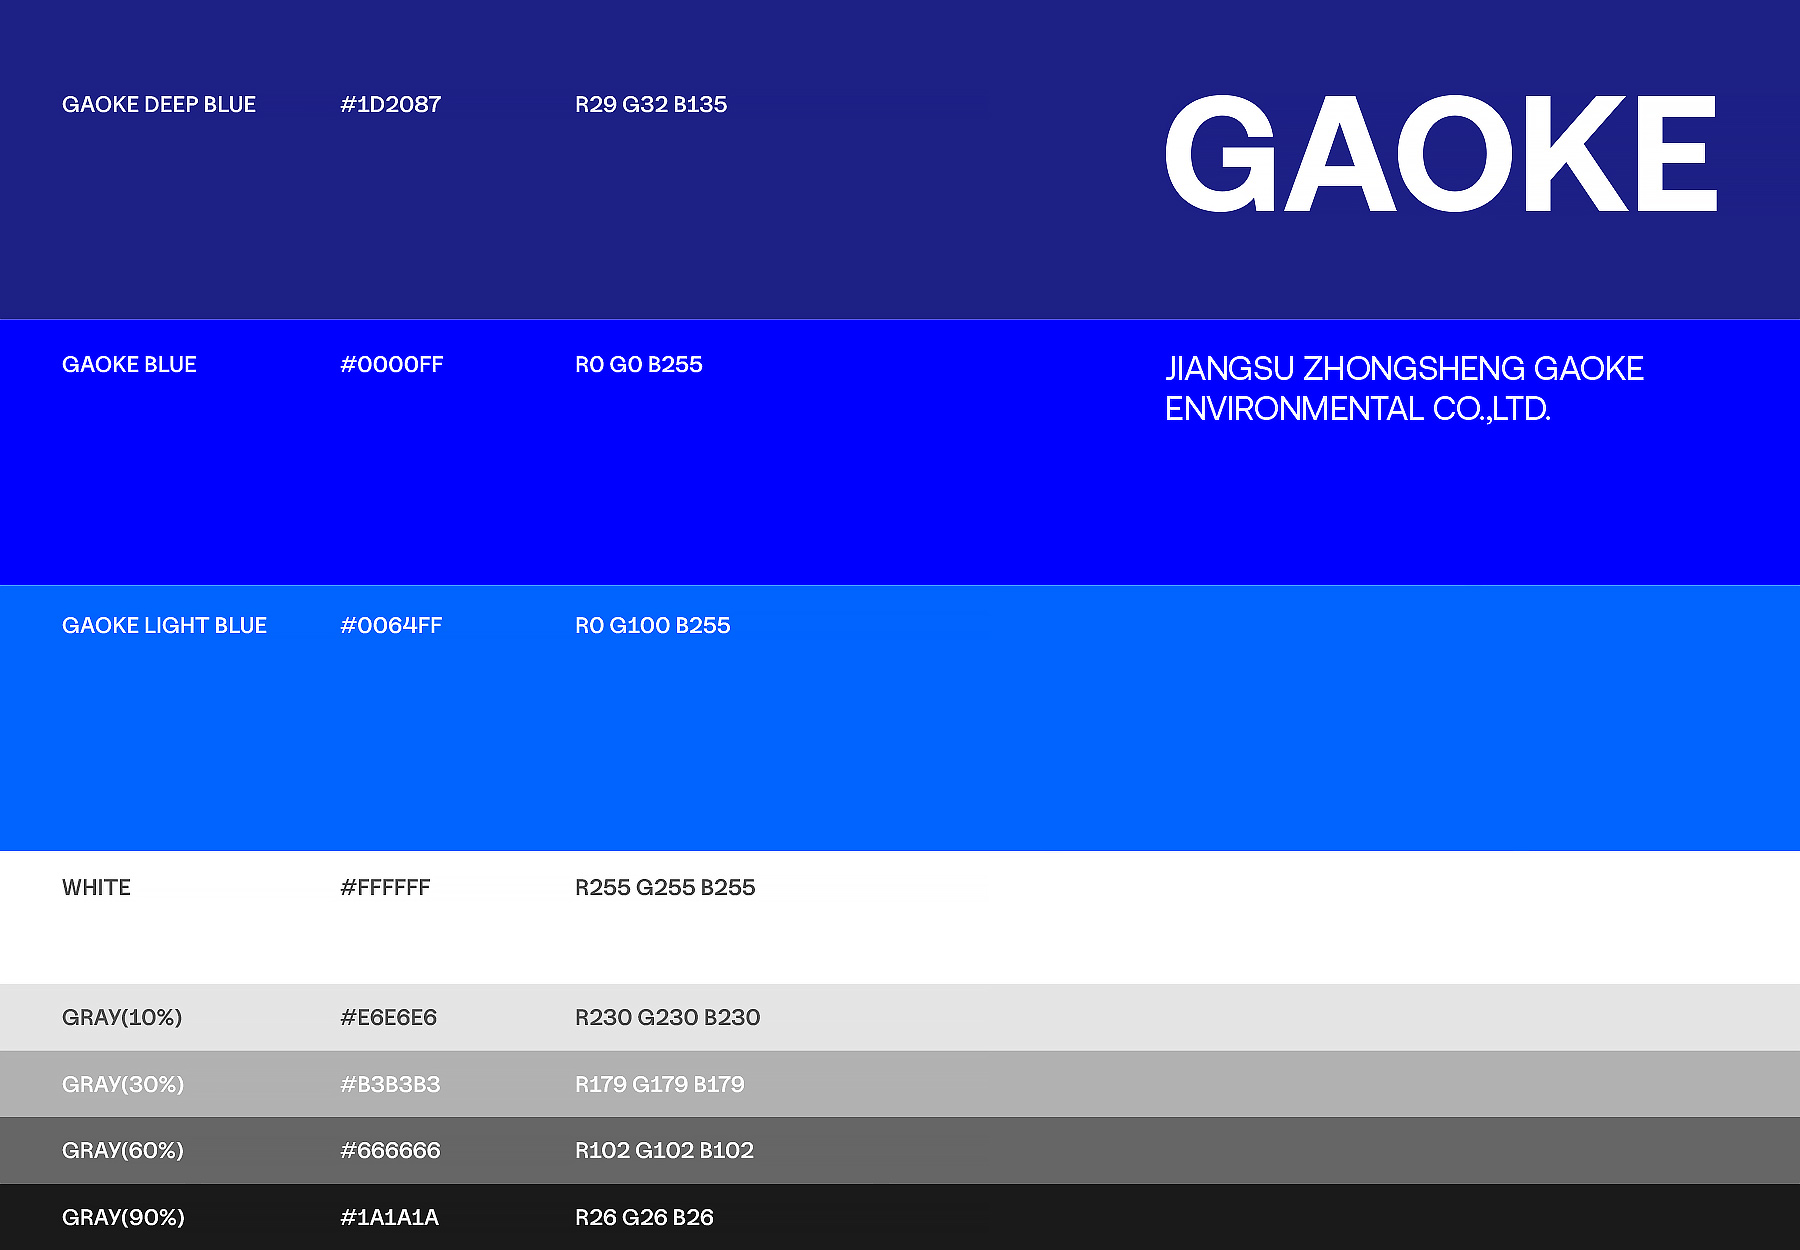This screenshot has width=1800, height=1250.
Task: Select the hex code #B3B3B3
Action: coord(390,1084)
